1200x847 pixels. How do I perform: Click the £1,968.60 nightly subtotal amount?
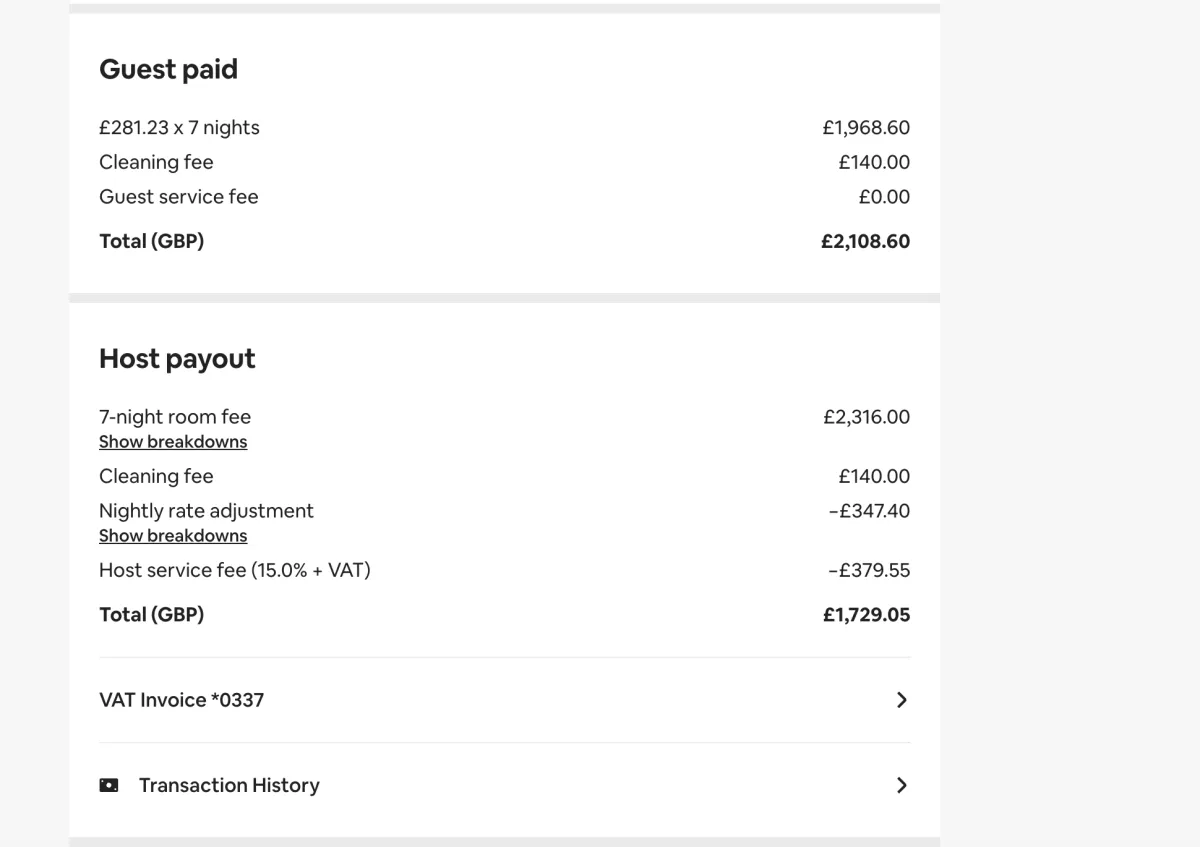tap(866, 128)
